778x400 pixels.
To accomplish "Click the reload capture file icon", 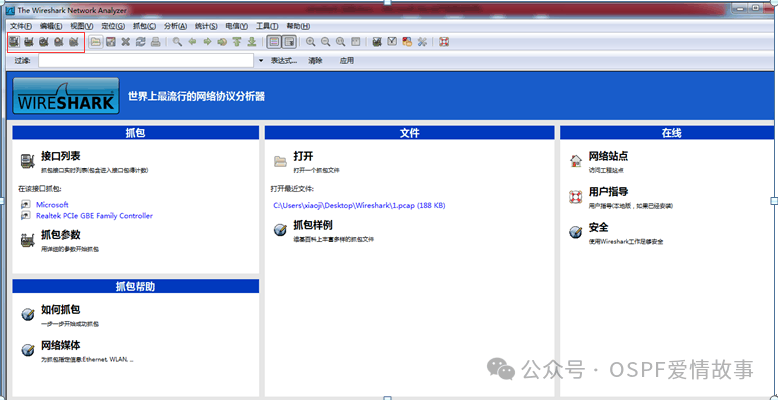I will coord(140,42).
